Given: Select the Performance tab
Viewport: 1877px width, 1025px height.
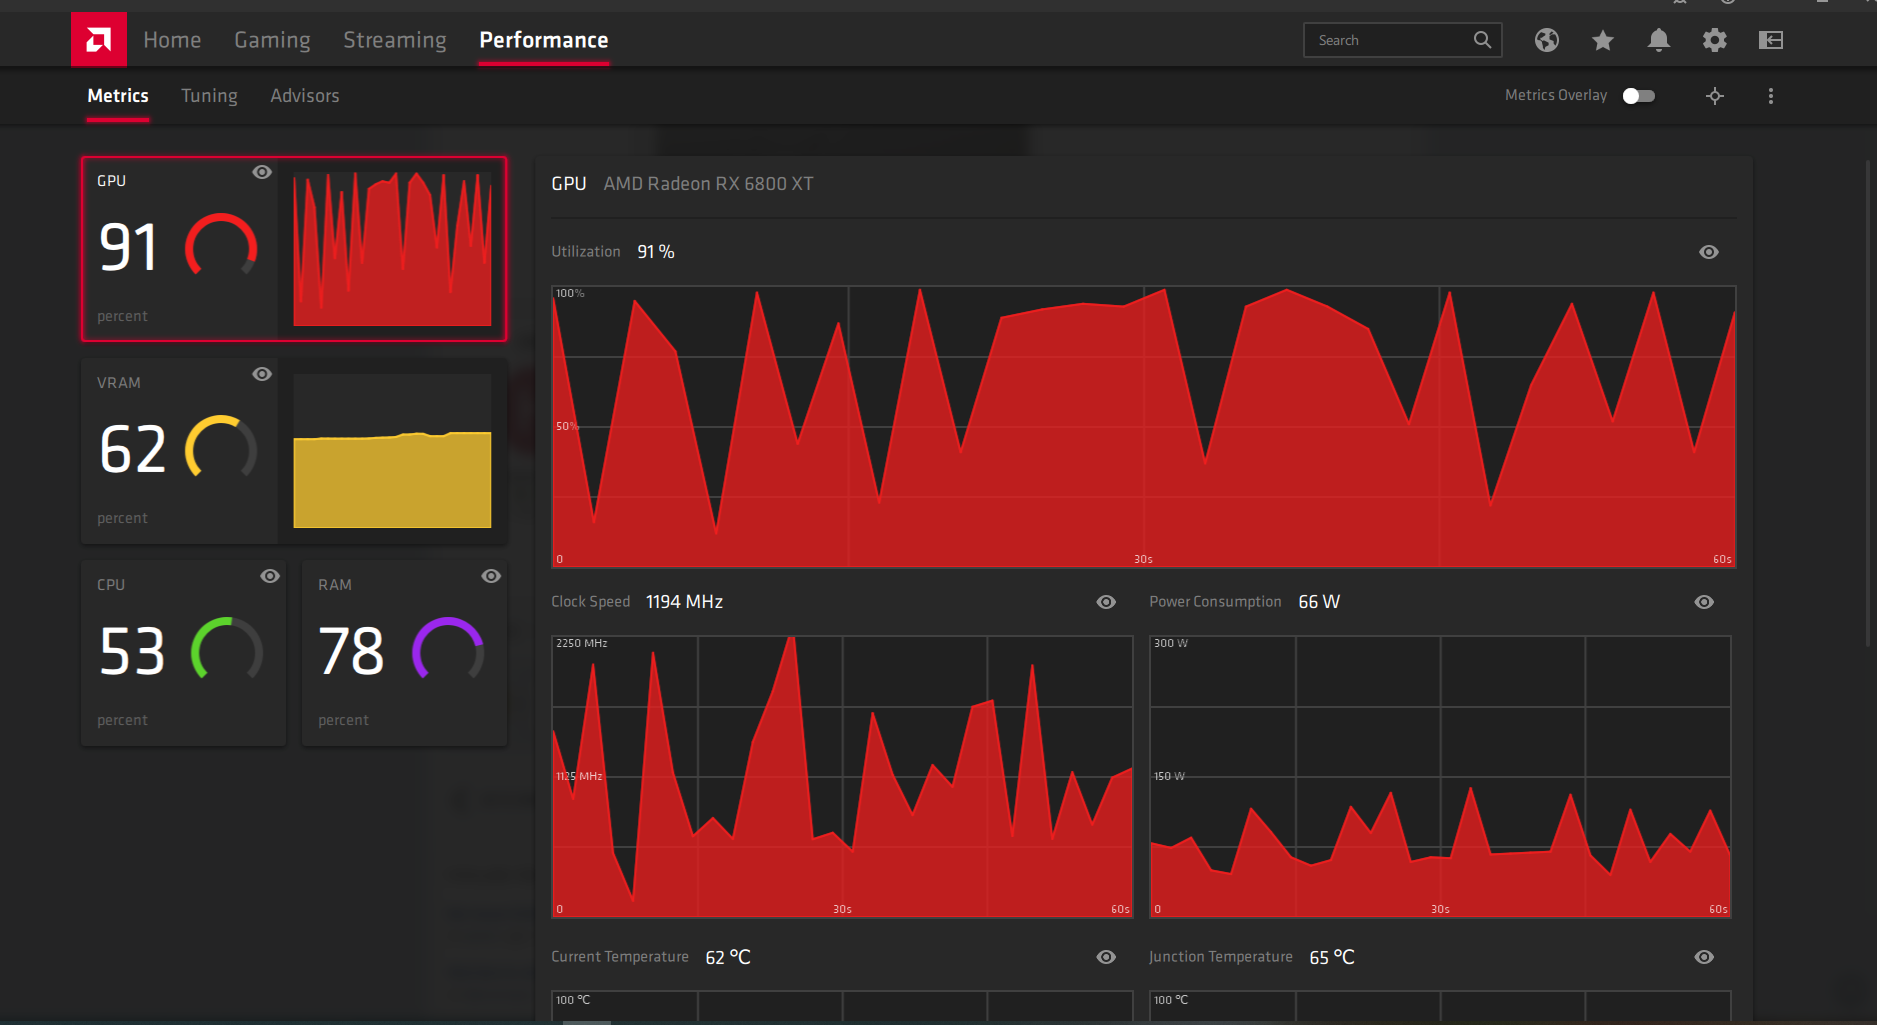Looking at the screenshot, I should click(544, 40).
